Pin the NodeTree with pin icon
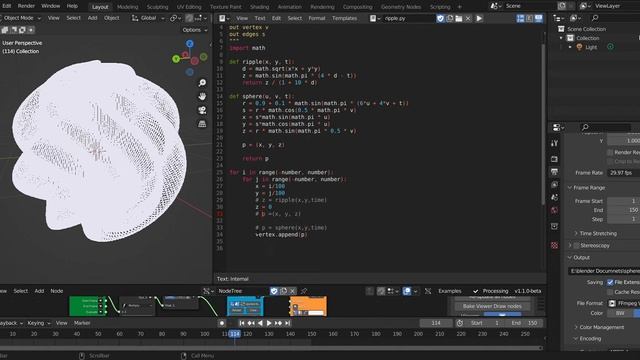Screen dimensions: 640x360 pyautogui.click(x=304, y=291)
